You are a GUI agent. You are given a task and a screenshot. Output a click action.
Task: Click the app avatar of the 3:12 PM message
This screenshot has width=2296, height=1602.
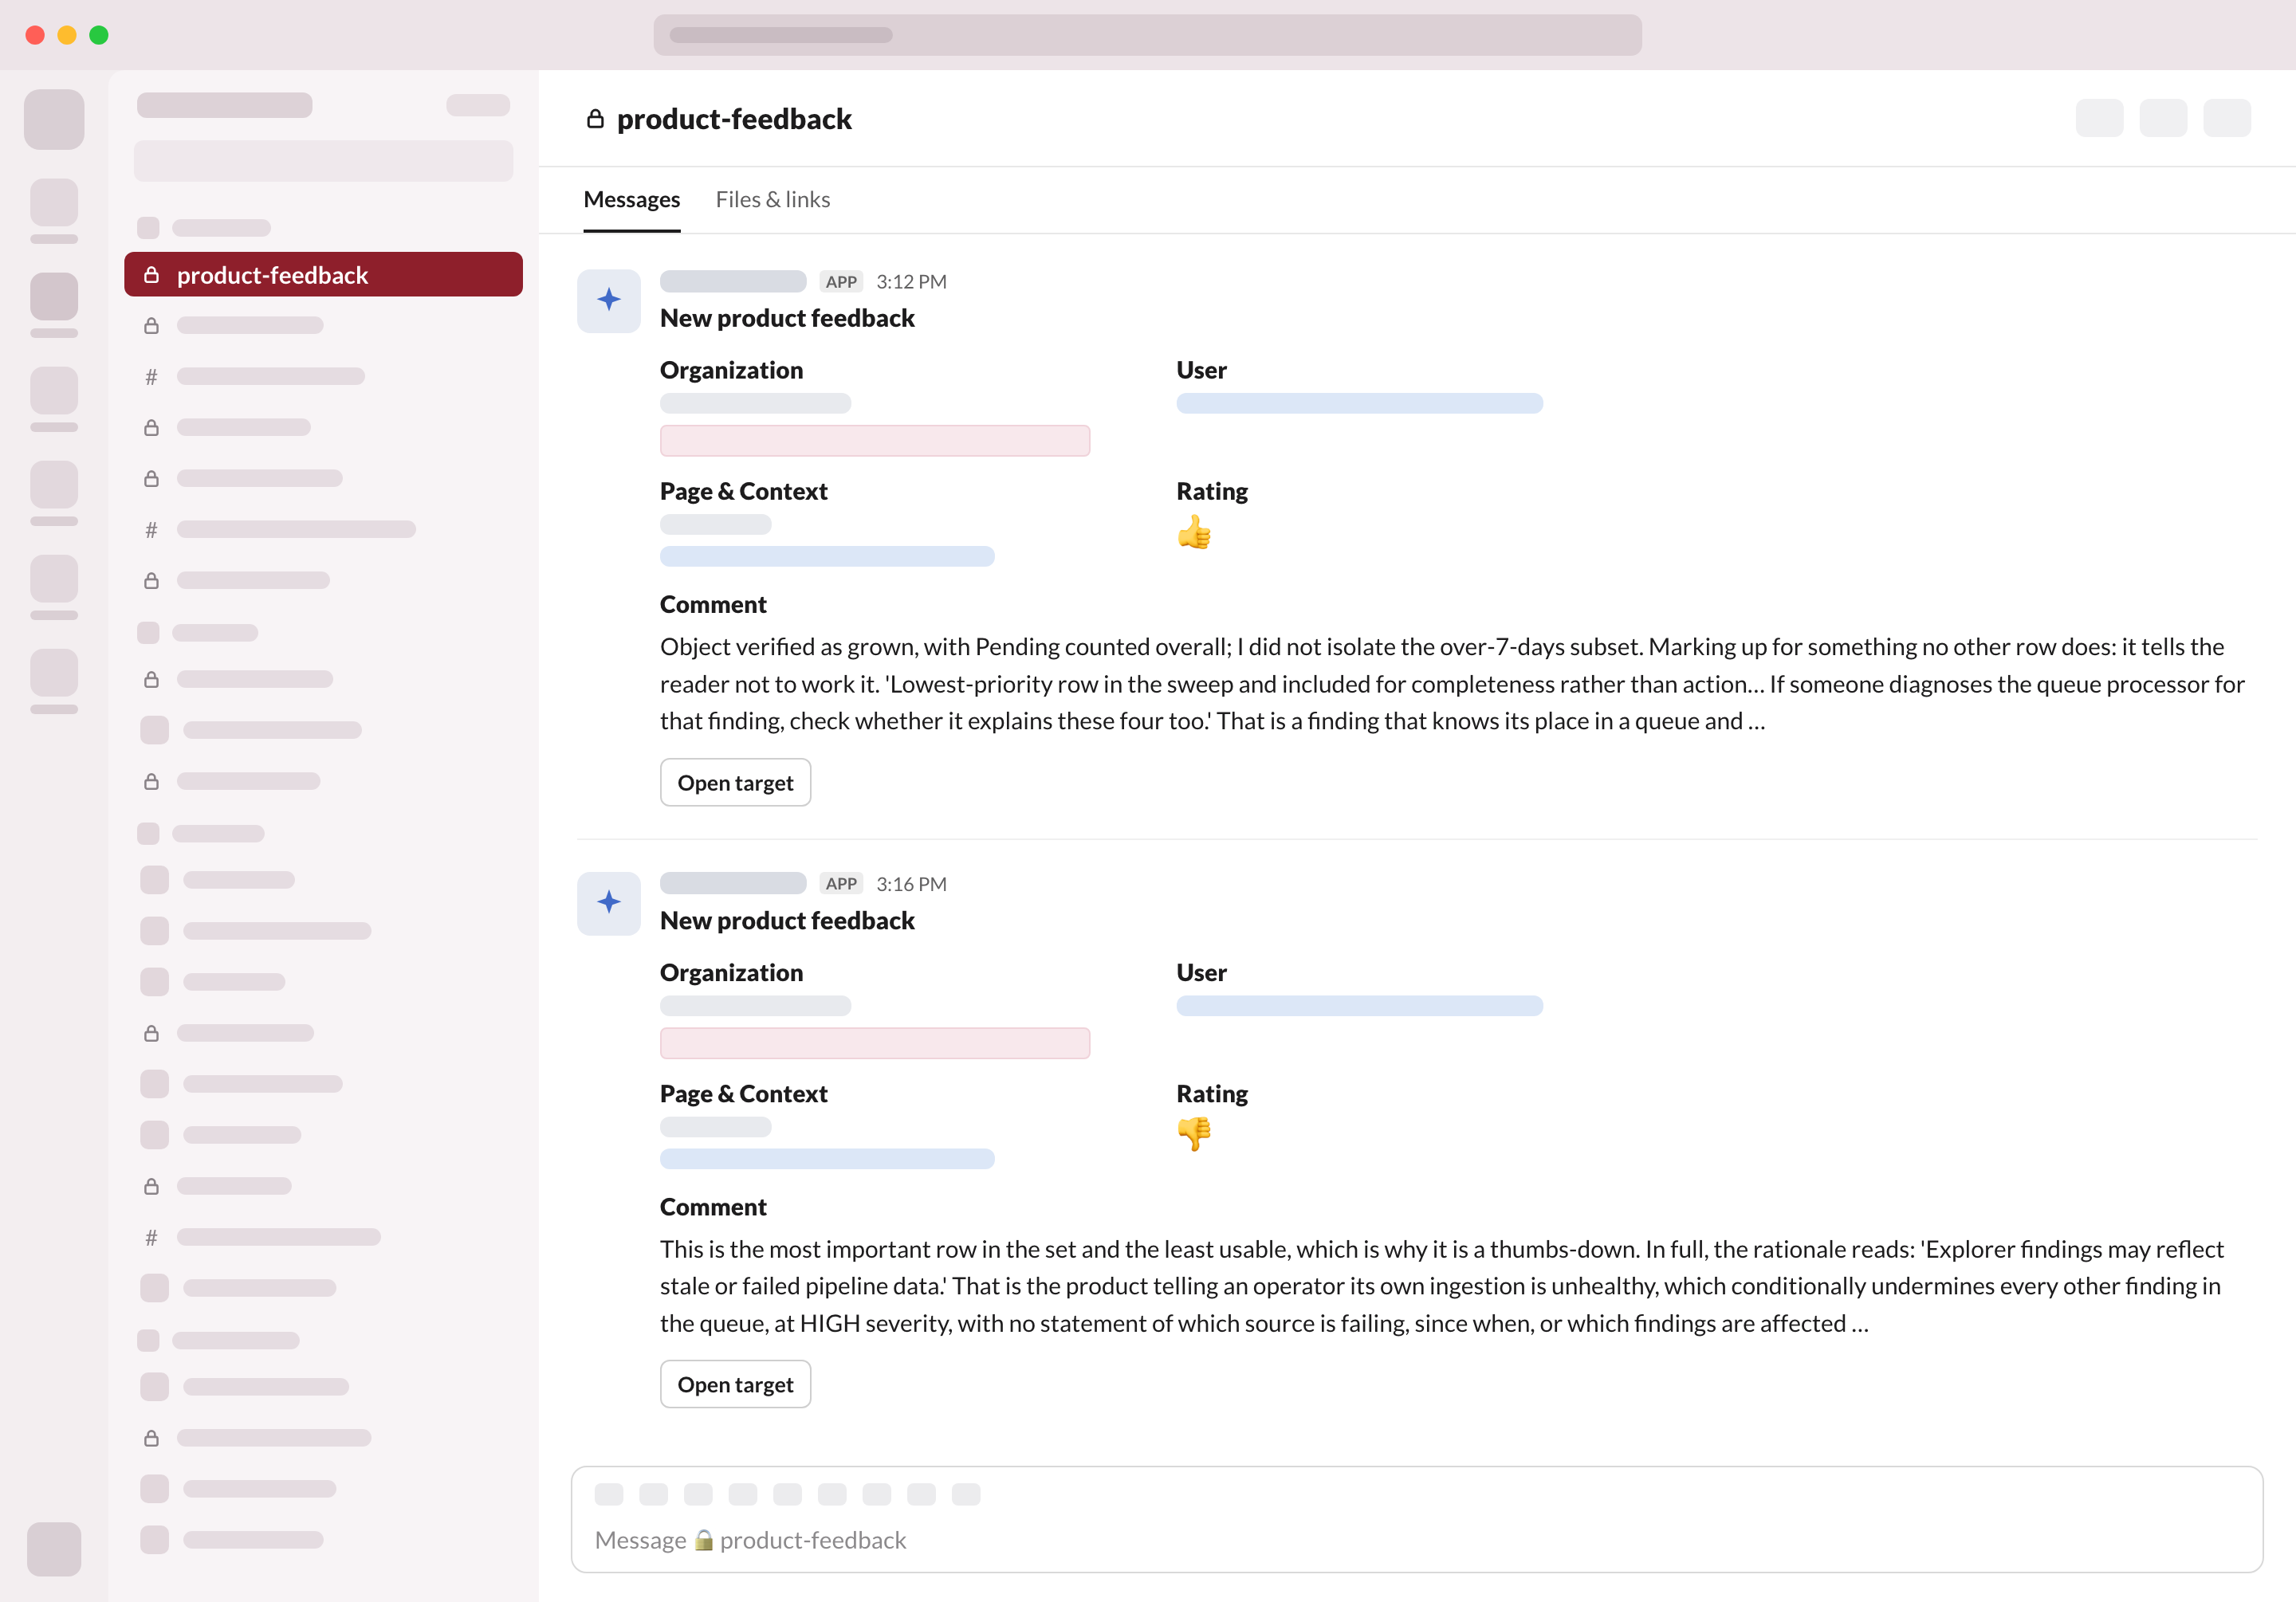(x=608, y=300)
